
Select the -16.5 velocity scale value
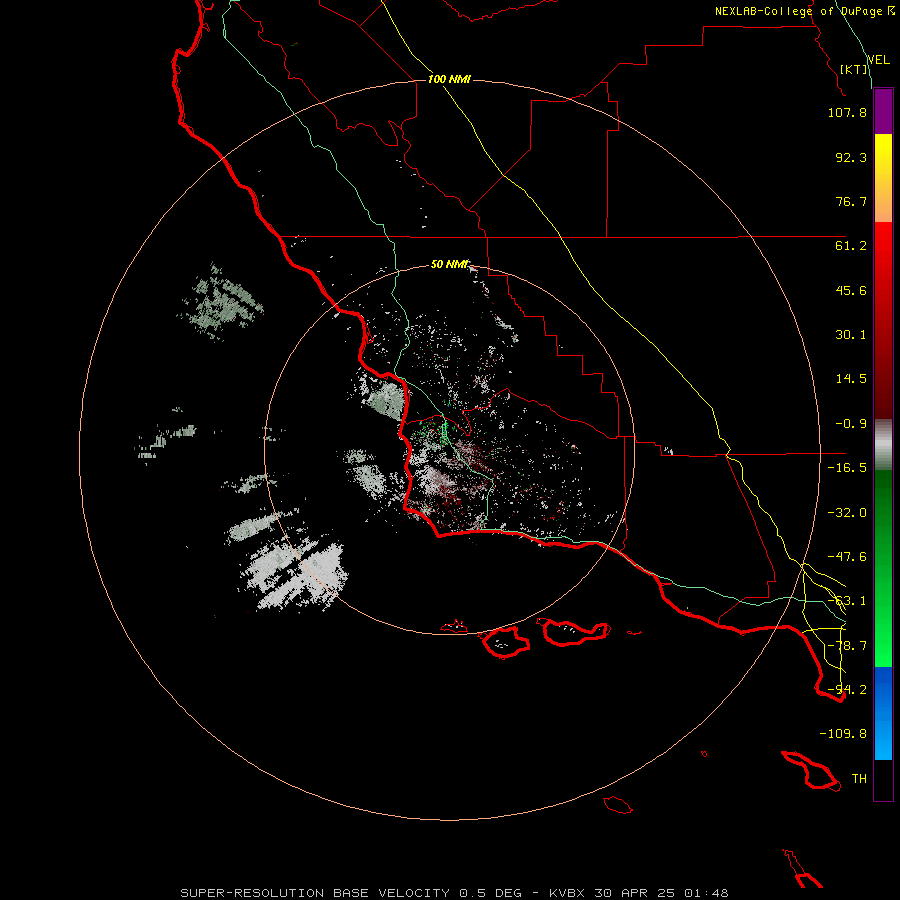(x=847, y=468)
